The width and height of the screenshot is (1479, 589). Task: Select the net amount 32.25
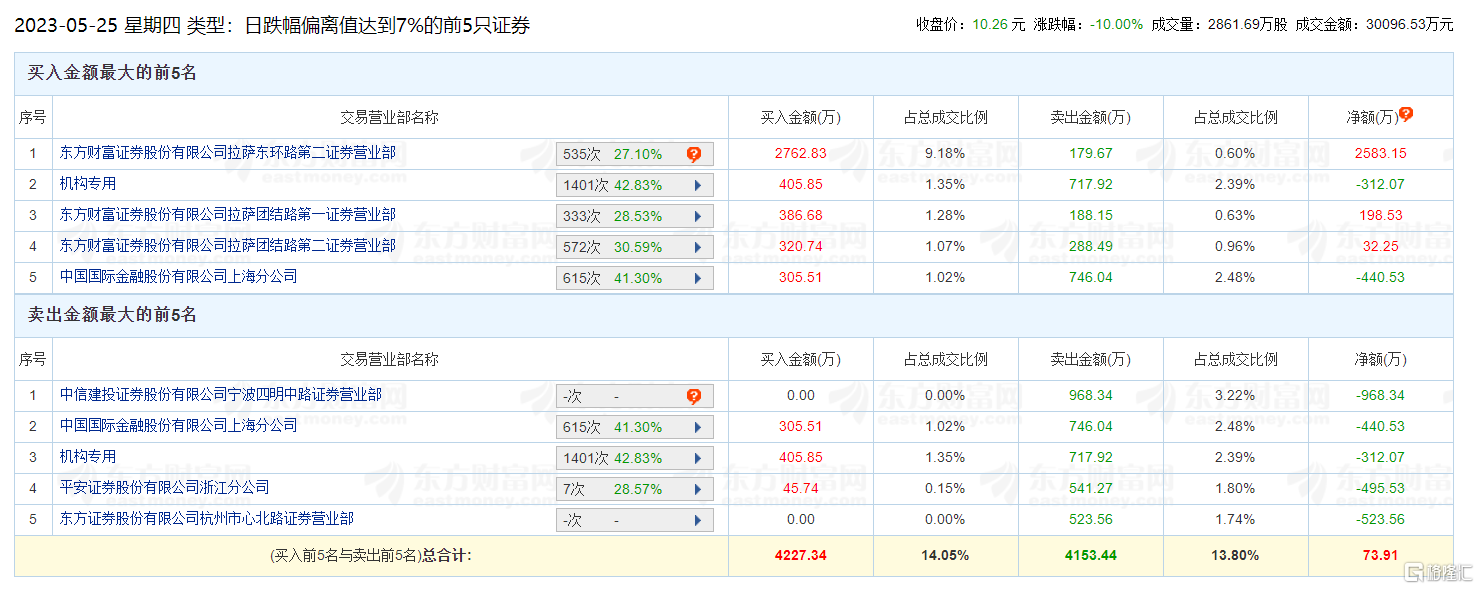[x=1380, y=247]
